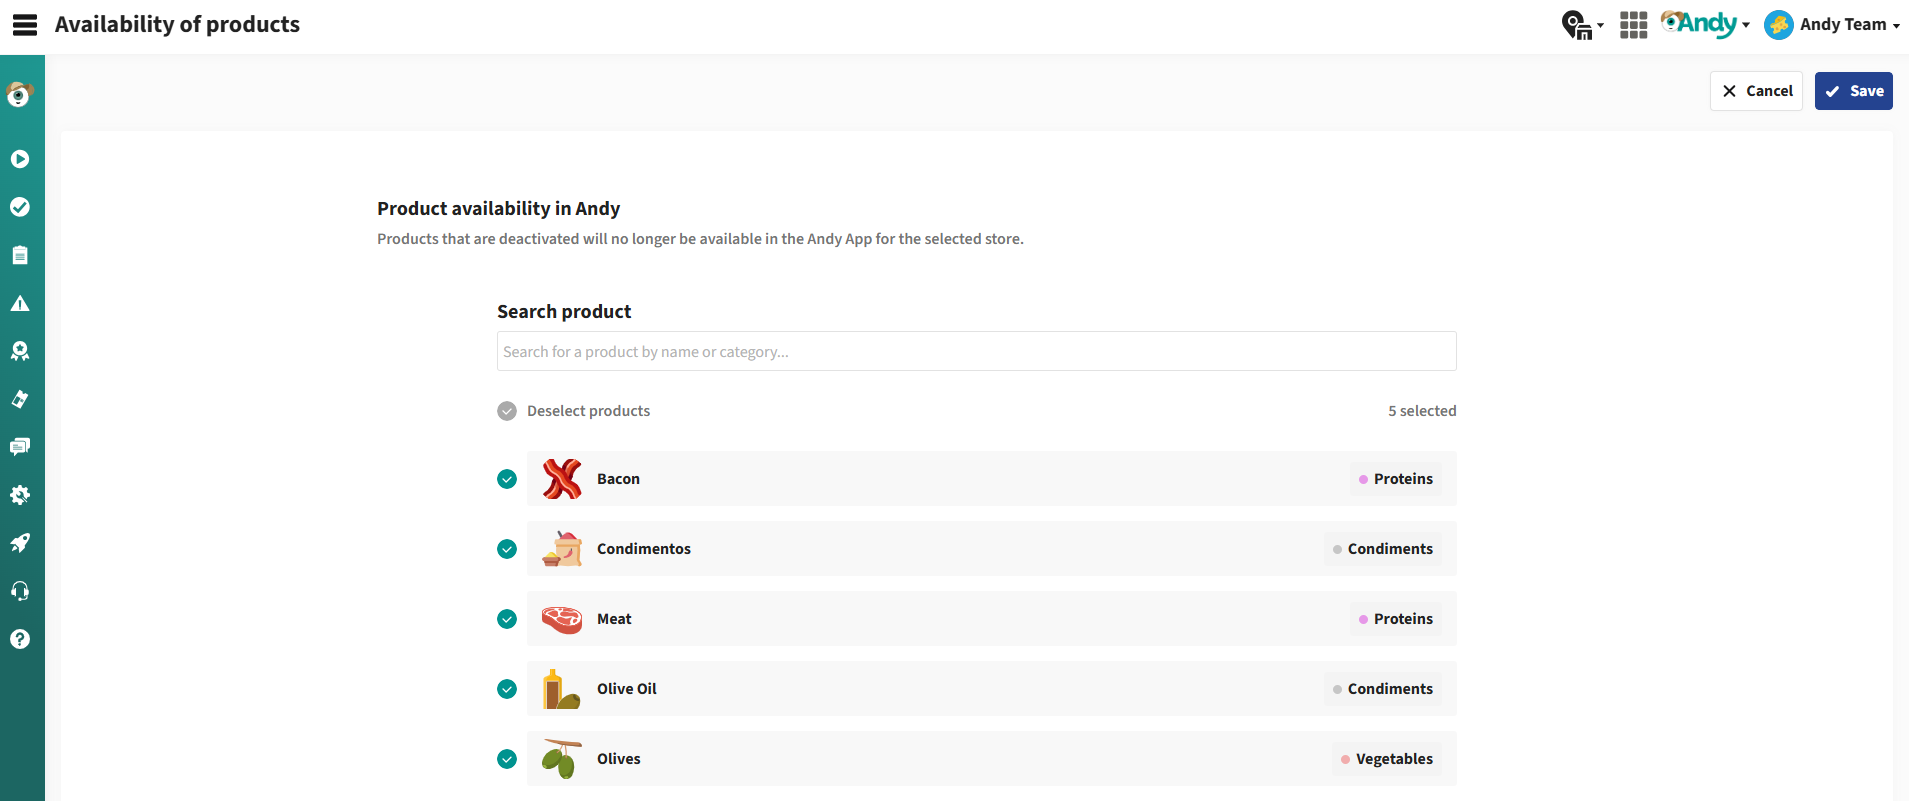
Task: Toggle the Deselect products checkbox
Action: tap(507, 411)
